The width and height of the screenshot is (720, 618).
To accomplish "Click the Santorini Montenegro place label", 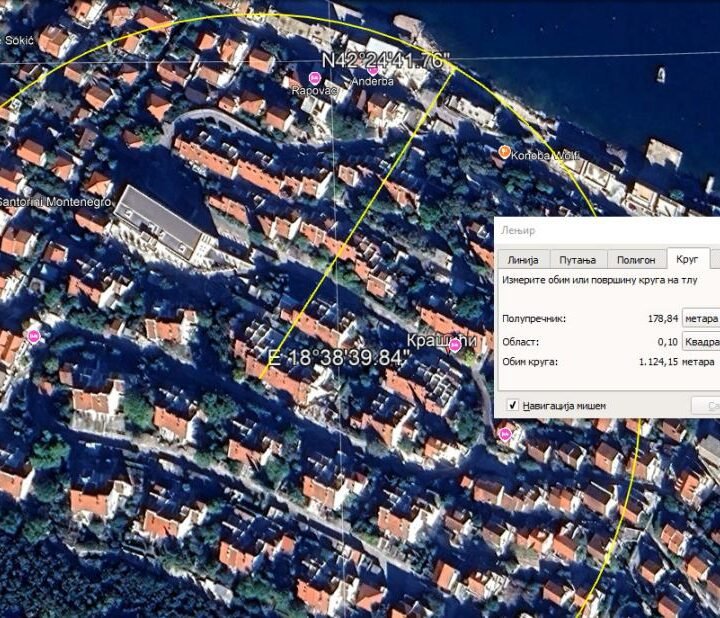I will pos(54,202).
